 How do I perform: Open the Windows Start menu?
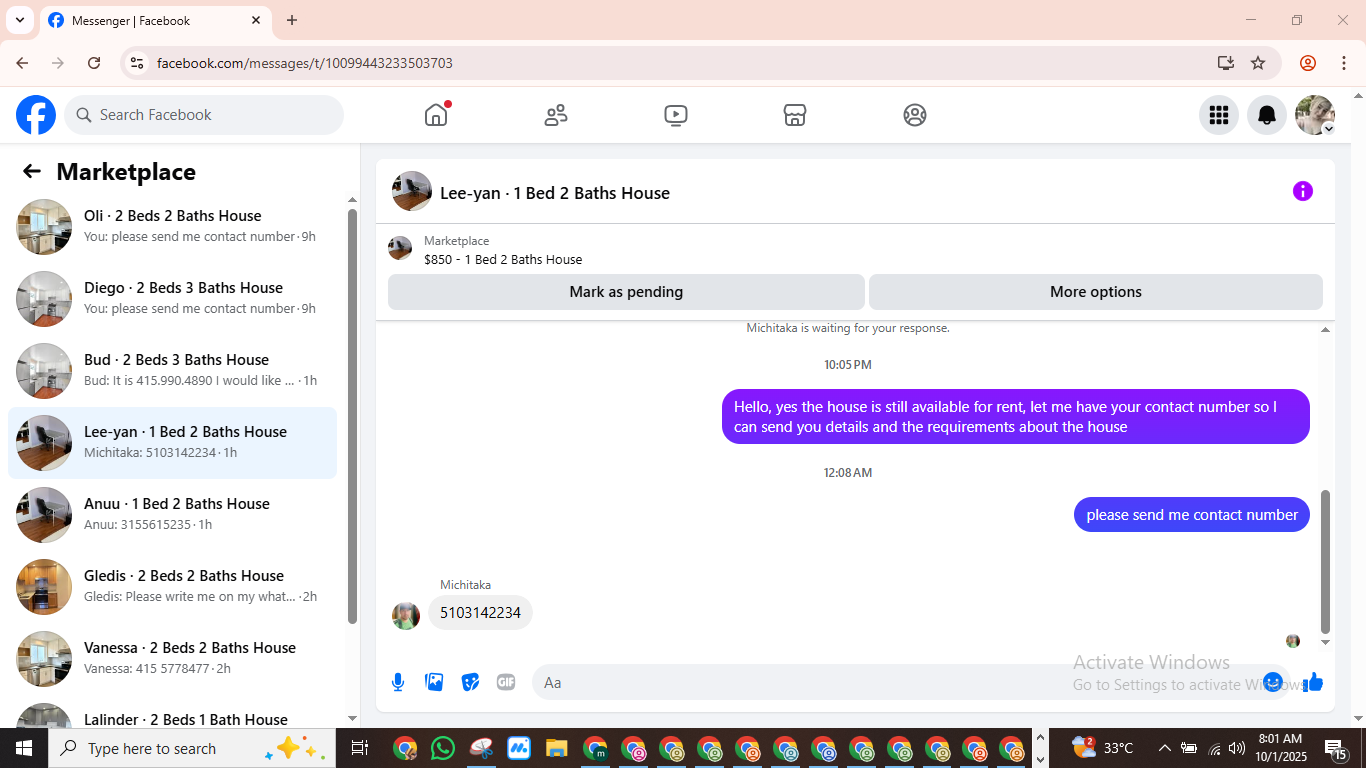tap(24, 748)
